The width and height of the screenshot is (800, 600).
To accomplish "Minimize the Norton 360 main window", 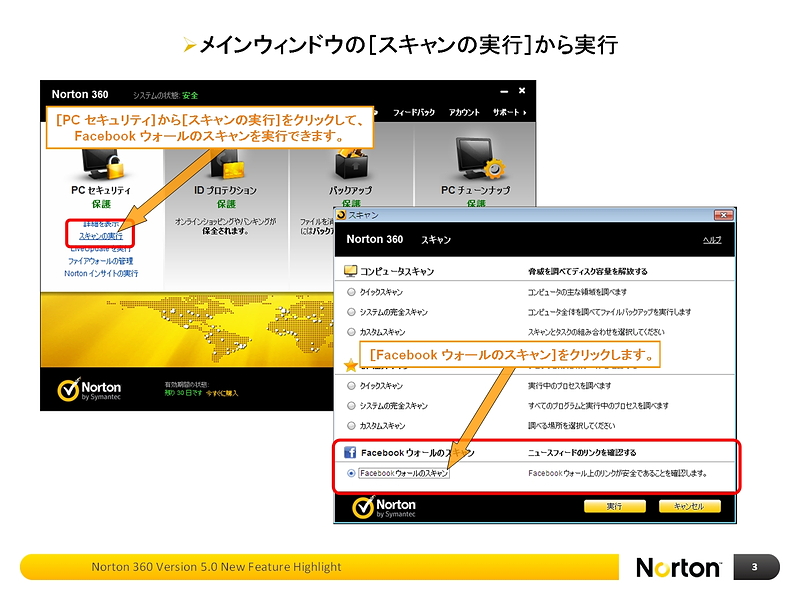I will click(504, 91).
